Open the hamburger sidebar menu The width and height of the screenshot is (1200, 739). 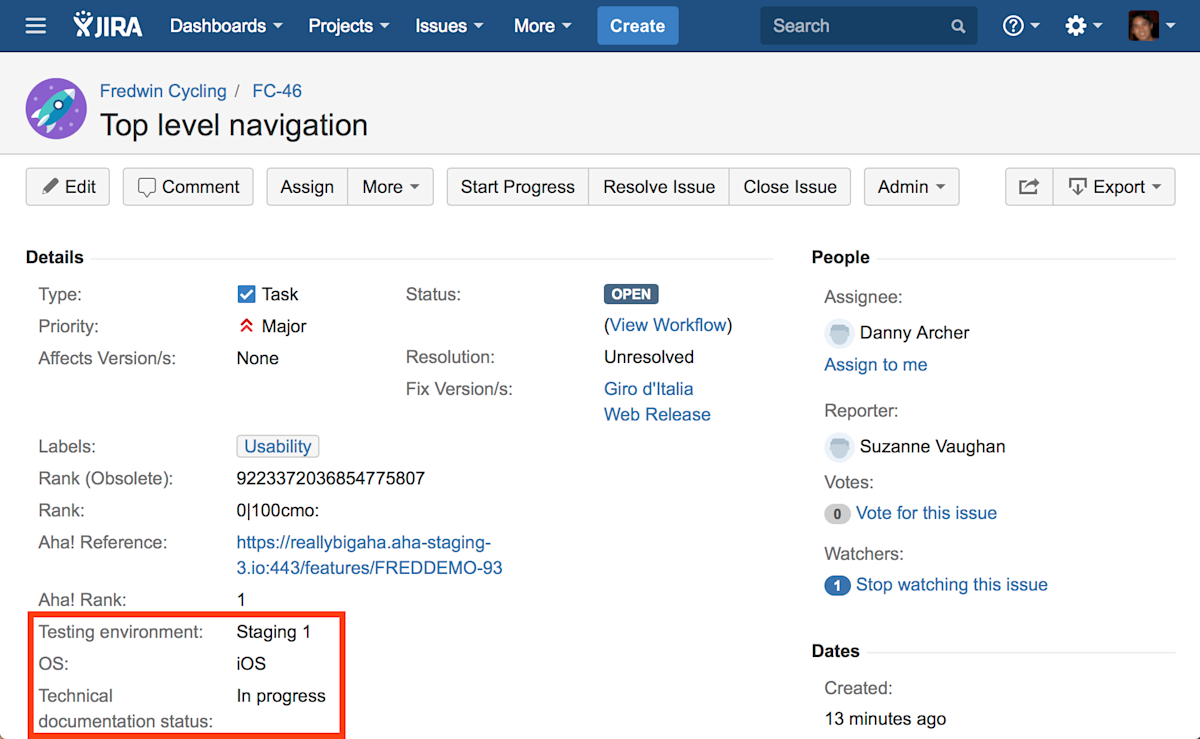coord(36,26)
